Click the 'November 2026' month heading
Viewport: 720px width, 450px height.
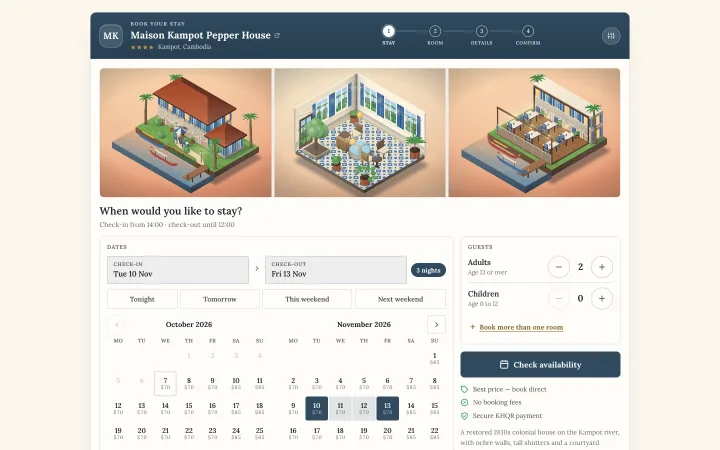(364, 325)
